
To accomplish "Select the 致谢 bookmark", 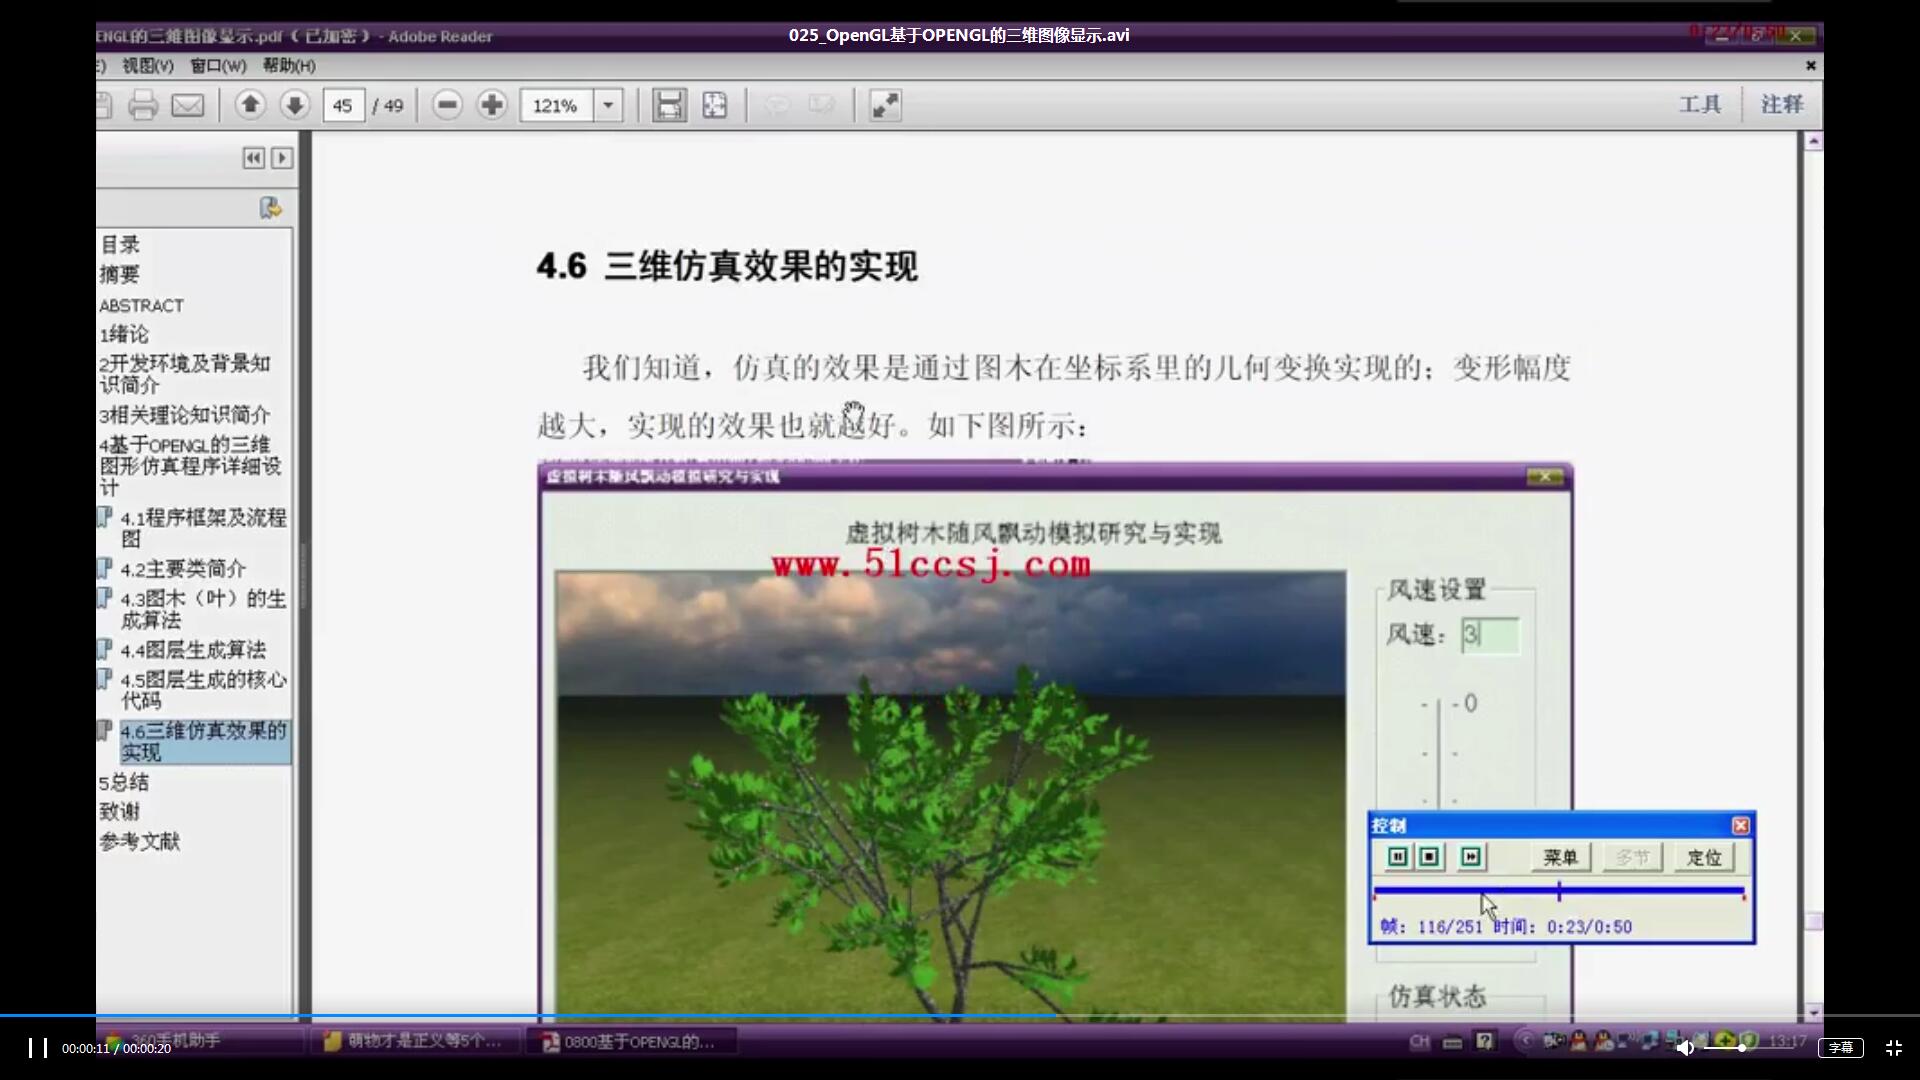I will pyautogui.click(x=120, y=811).
